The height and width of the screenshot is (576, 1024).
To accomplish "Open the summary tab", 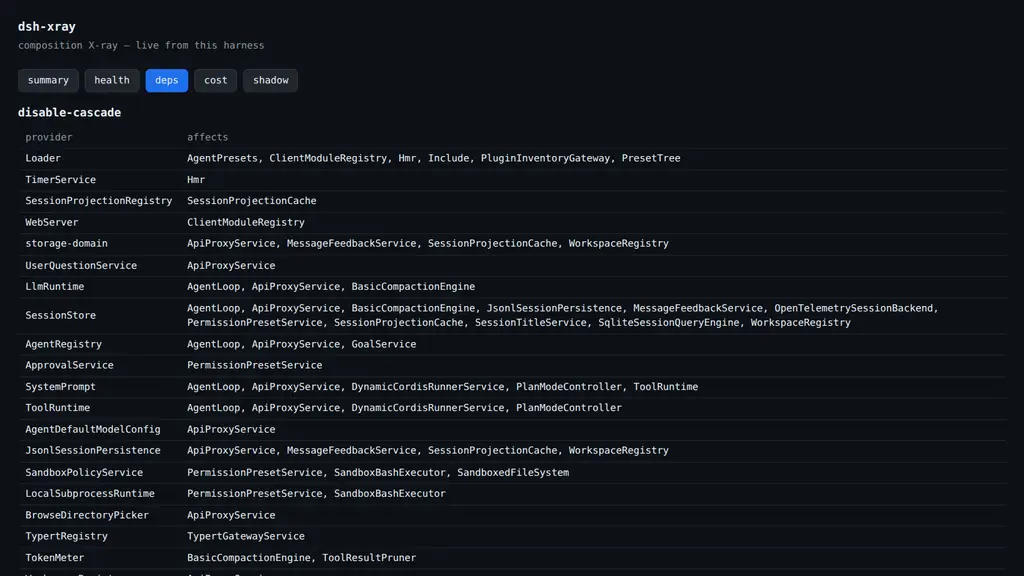I will point(48,80).
